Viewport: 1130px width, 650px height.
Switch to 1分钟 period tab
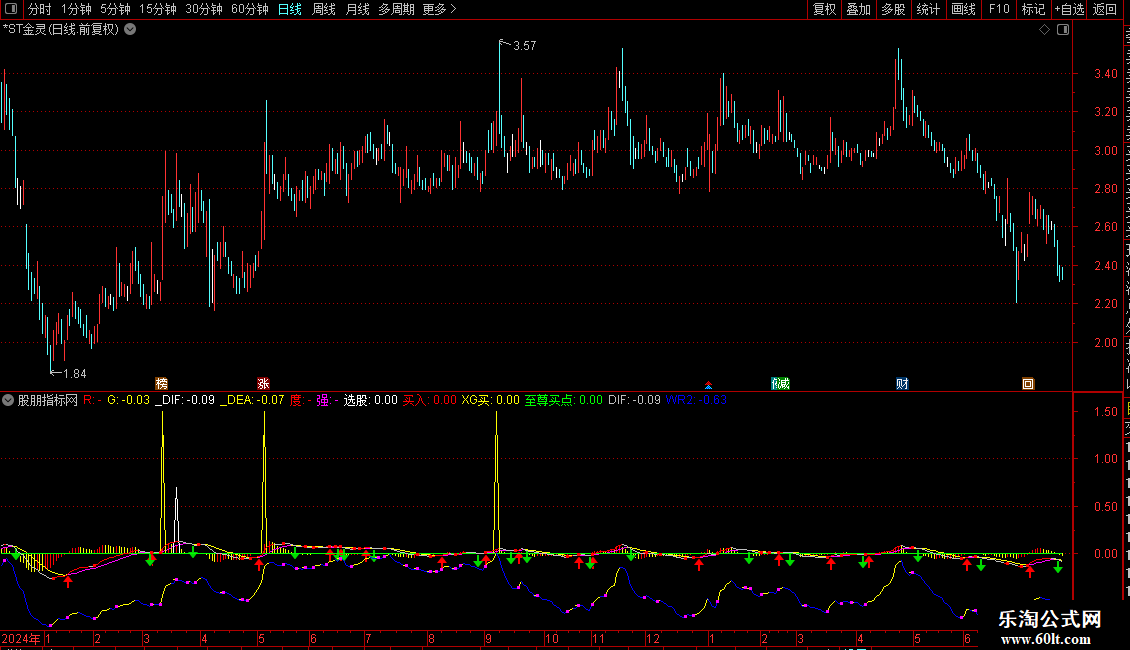click(x=76, y=9)
